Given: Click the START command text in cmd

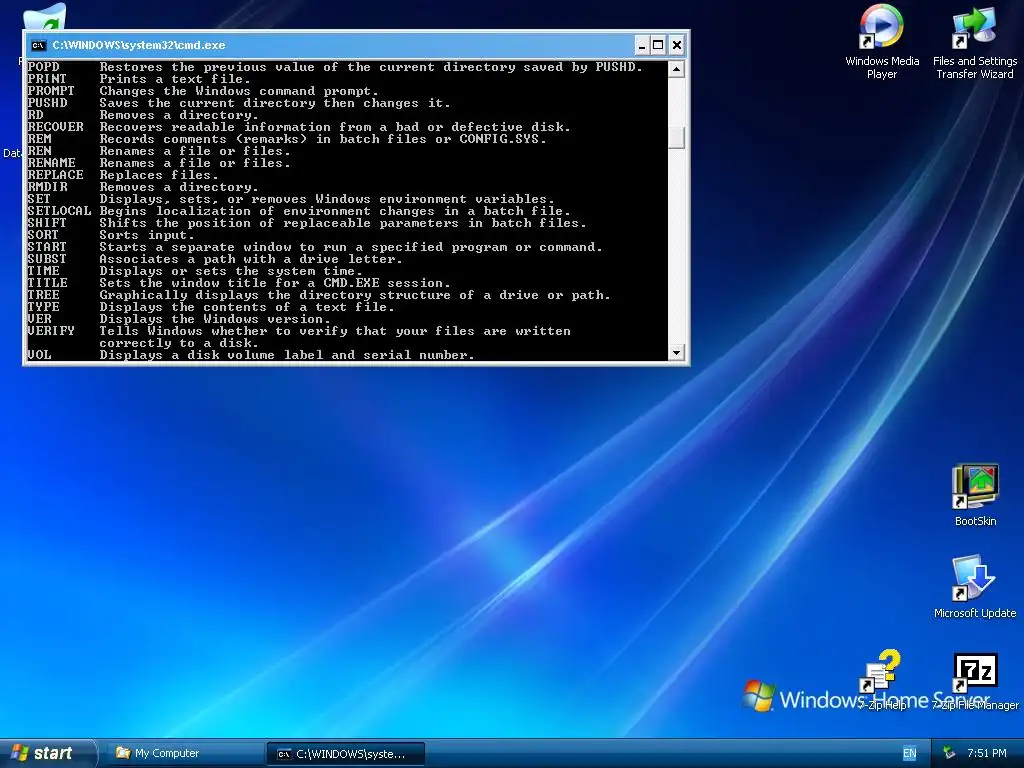Looking at the screenshot, I should point(47,247).
